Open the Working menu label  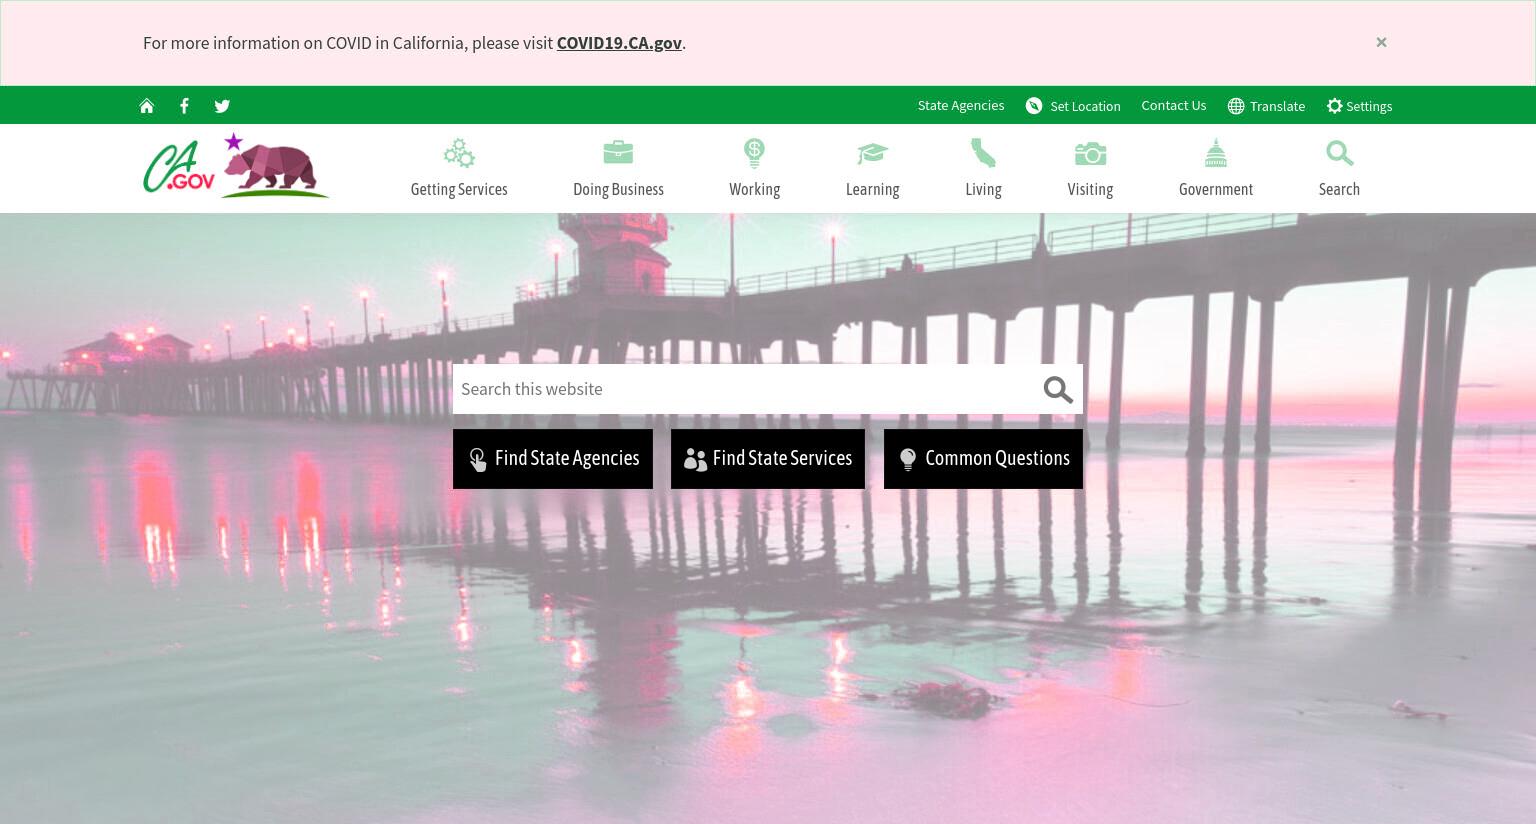click(754, 189)
